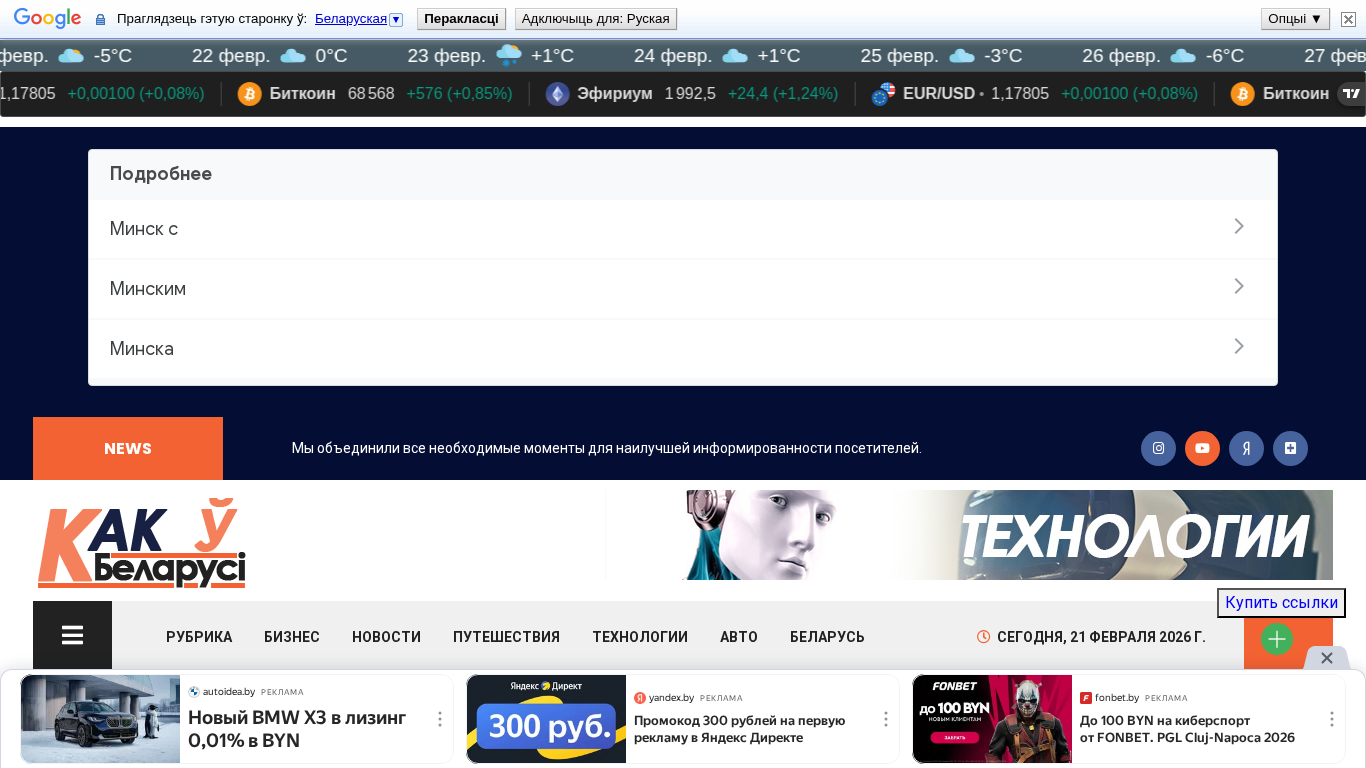Click the green plus circle button

pos(1277,639)
